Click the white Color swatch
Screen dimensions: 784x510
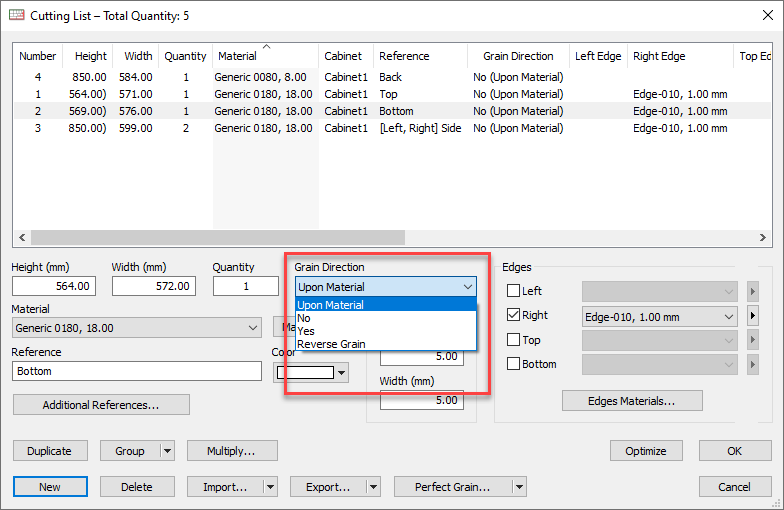pos(305,372)
